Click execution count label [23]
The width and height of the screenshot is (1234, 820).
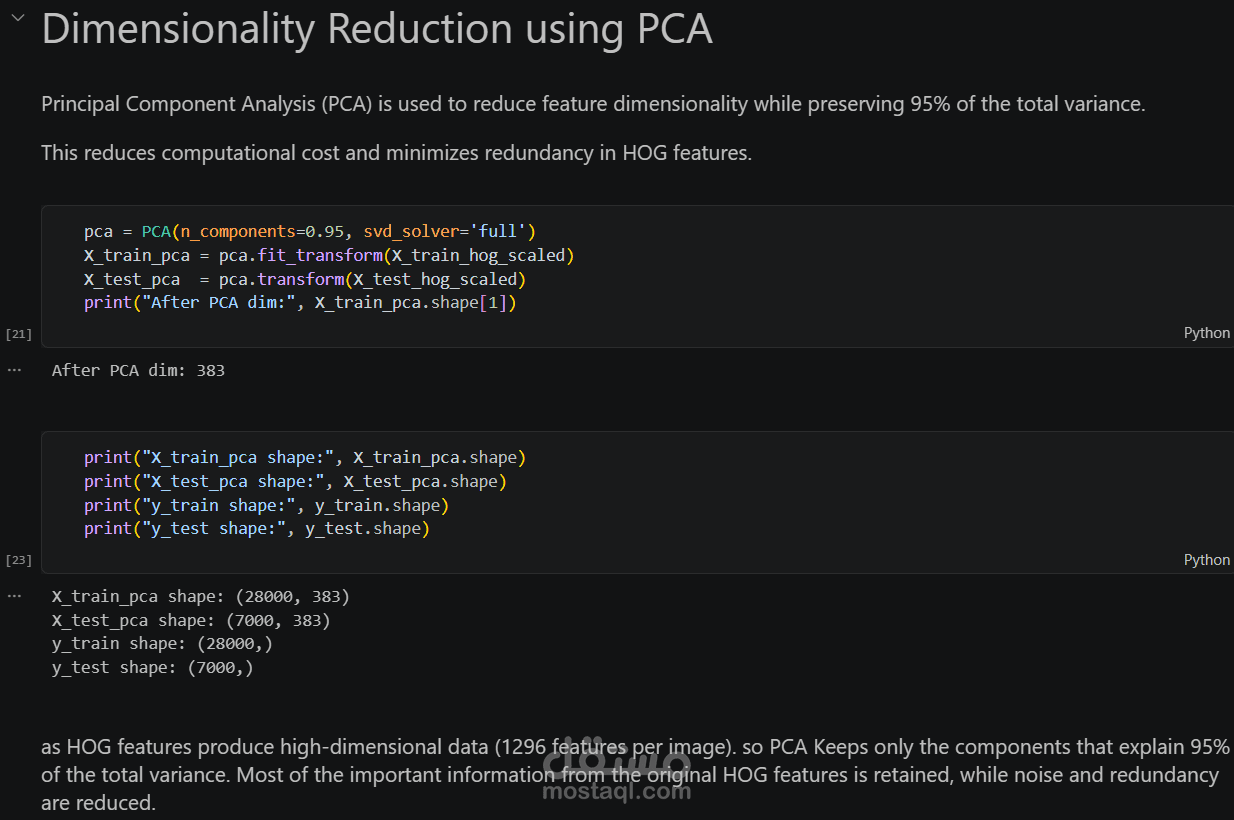(x=19, y=560)
